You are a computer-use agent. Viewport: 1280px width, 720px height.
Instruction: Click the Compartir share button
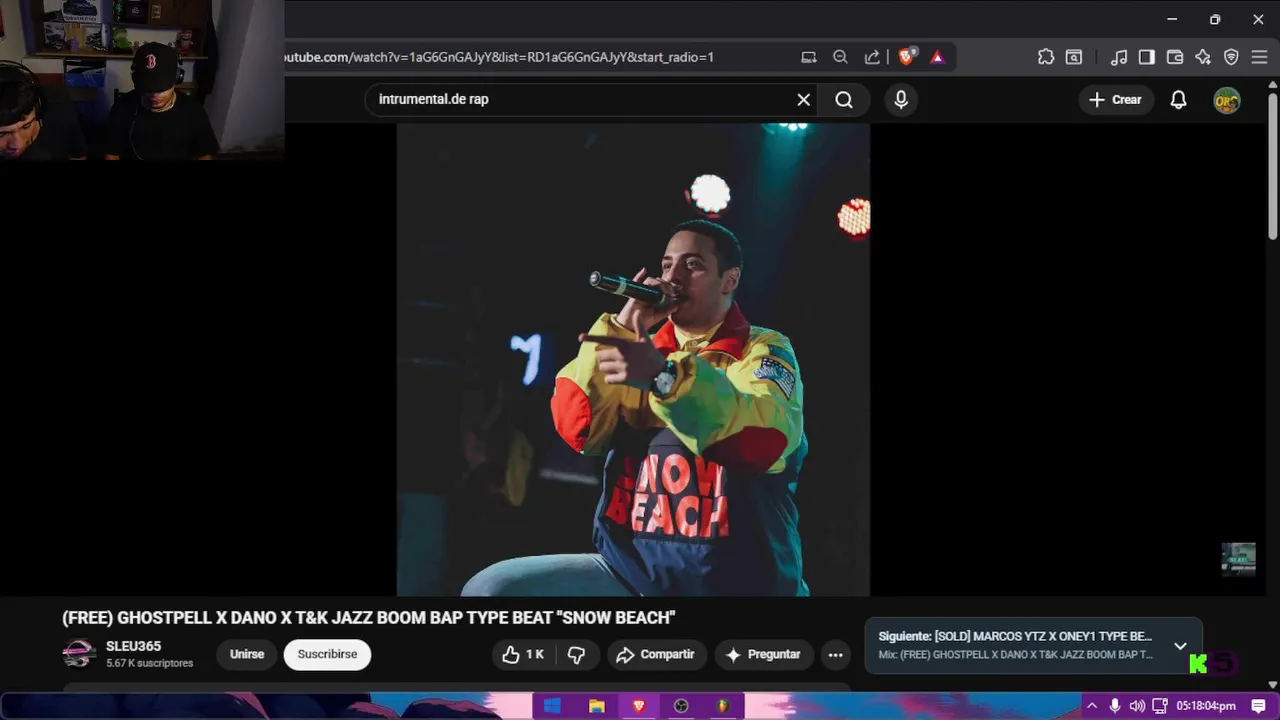coord(655,654)
